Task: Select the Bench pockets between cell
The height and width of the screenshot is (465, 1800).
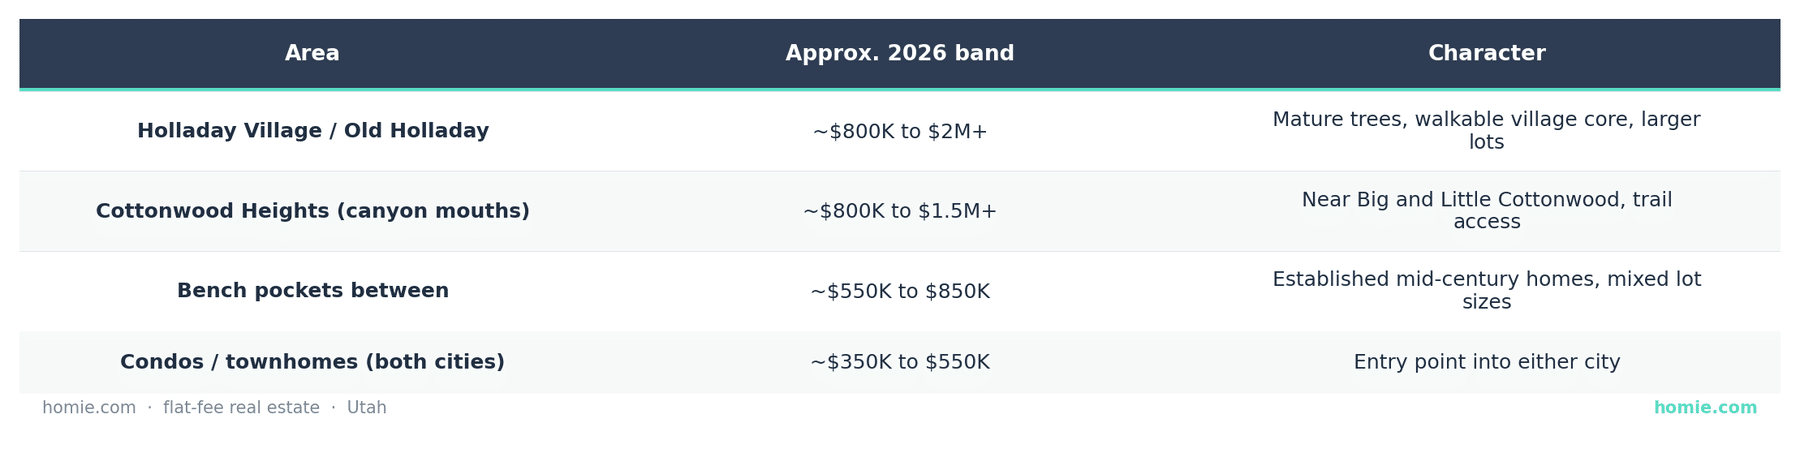Action: 313,291
